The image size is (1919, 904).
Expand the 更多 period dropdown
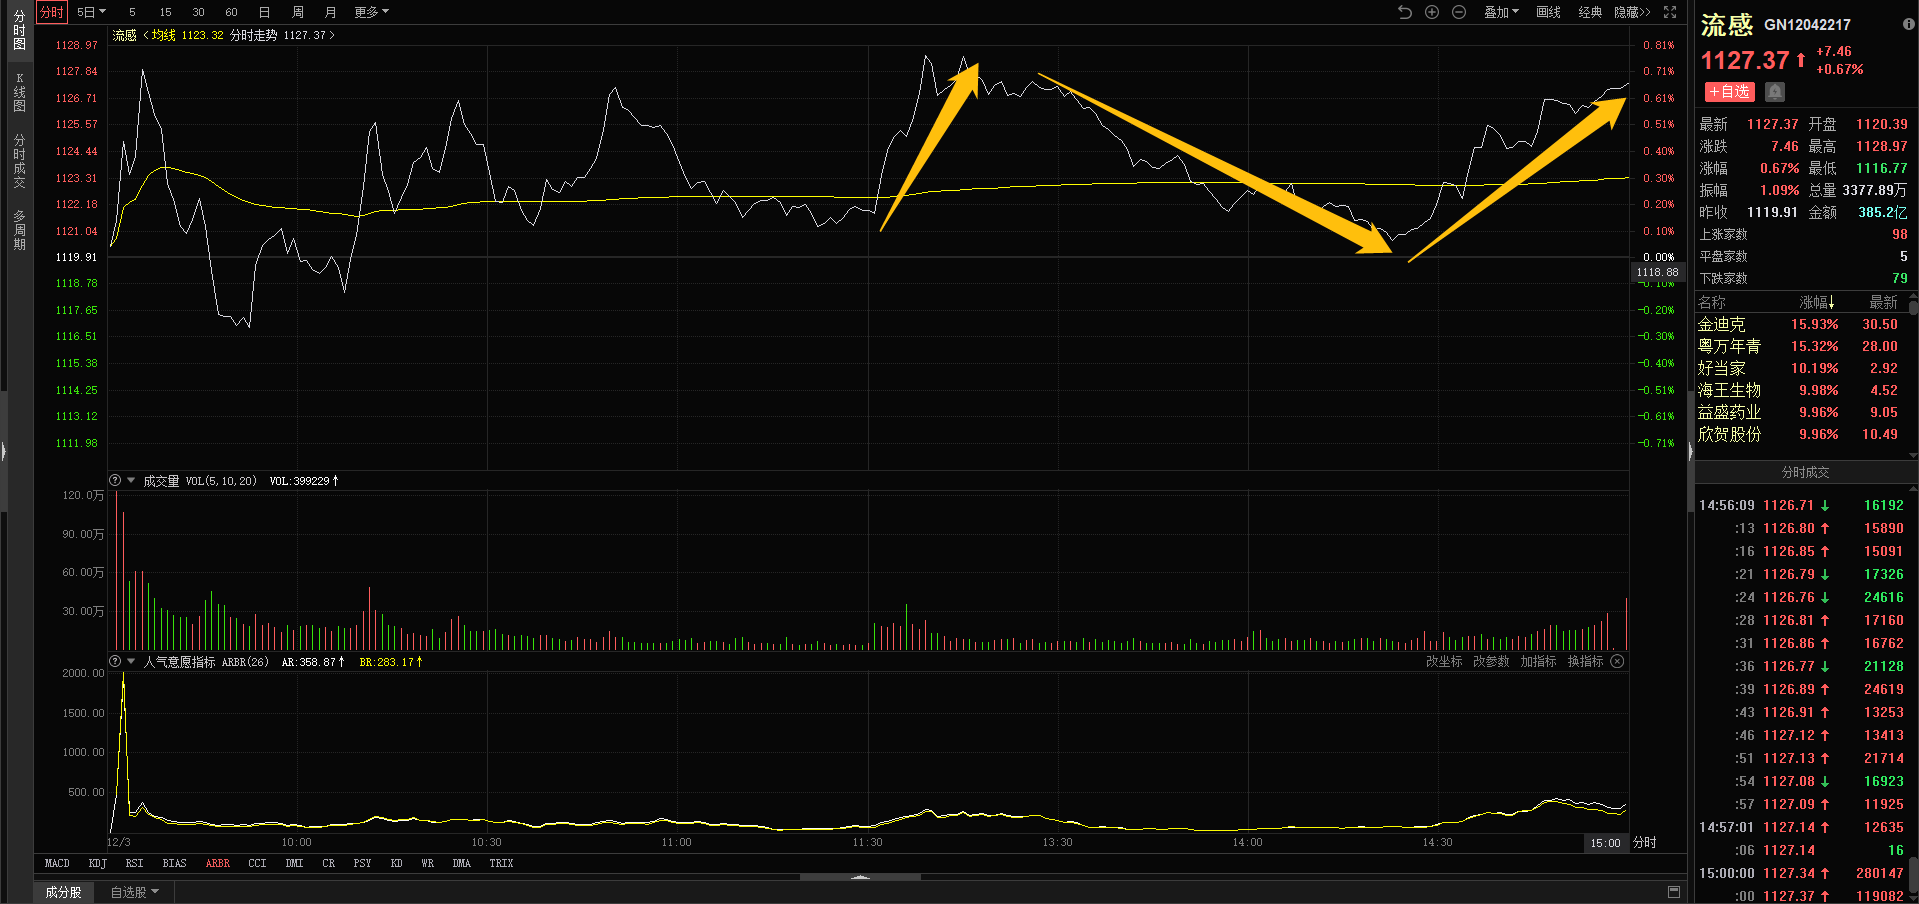click(371, 12)
